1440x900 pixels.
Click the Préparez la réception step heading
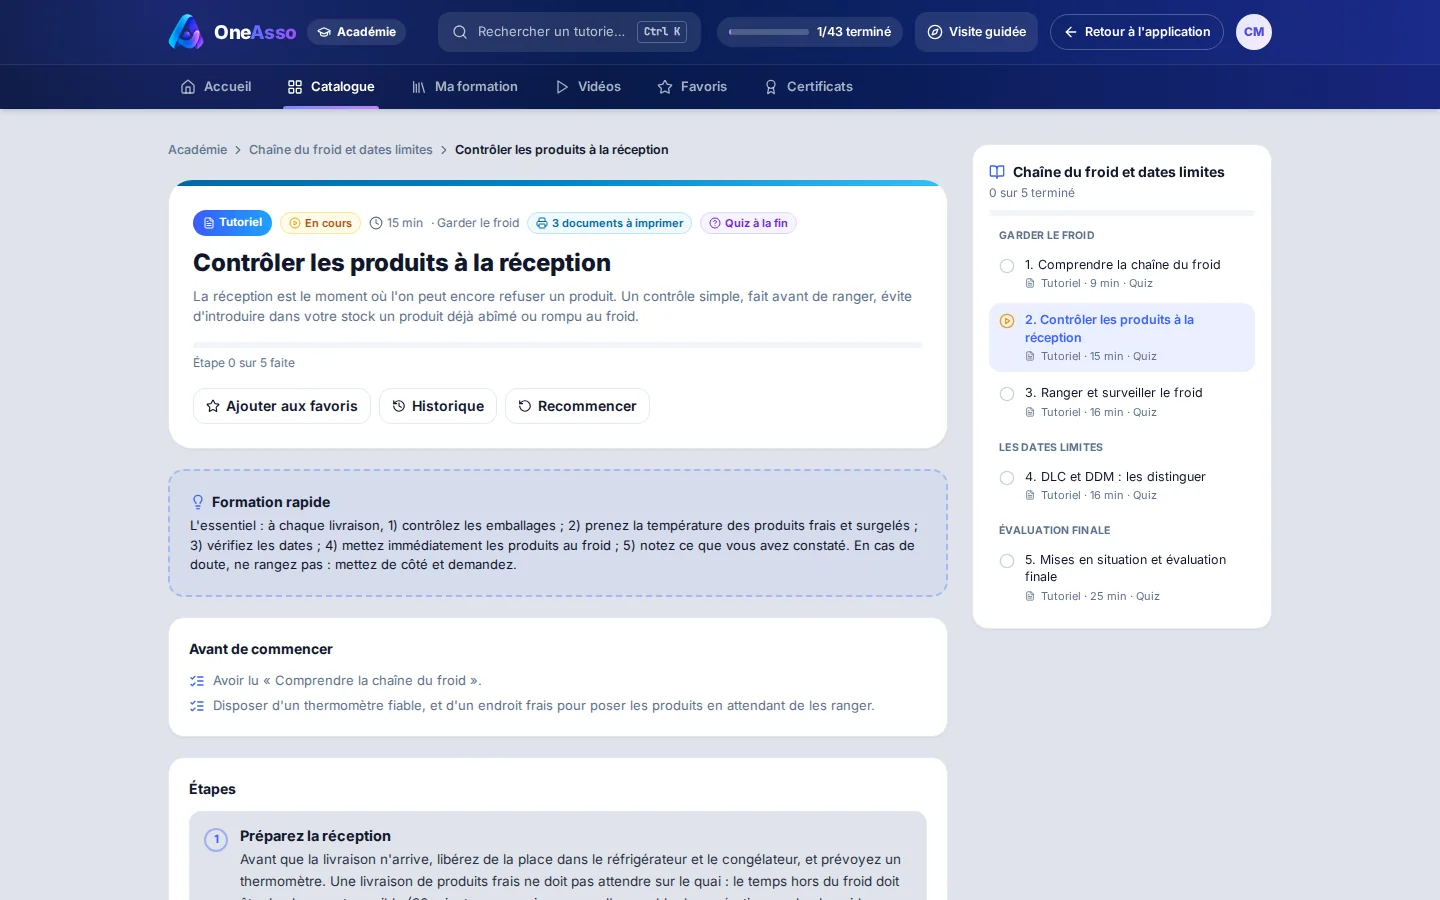[x=315, y=836]
